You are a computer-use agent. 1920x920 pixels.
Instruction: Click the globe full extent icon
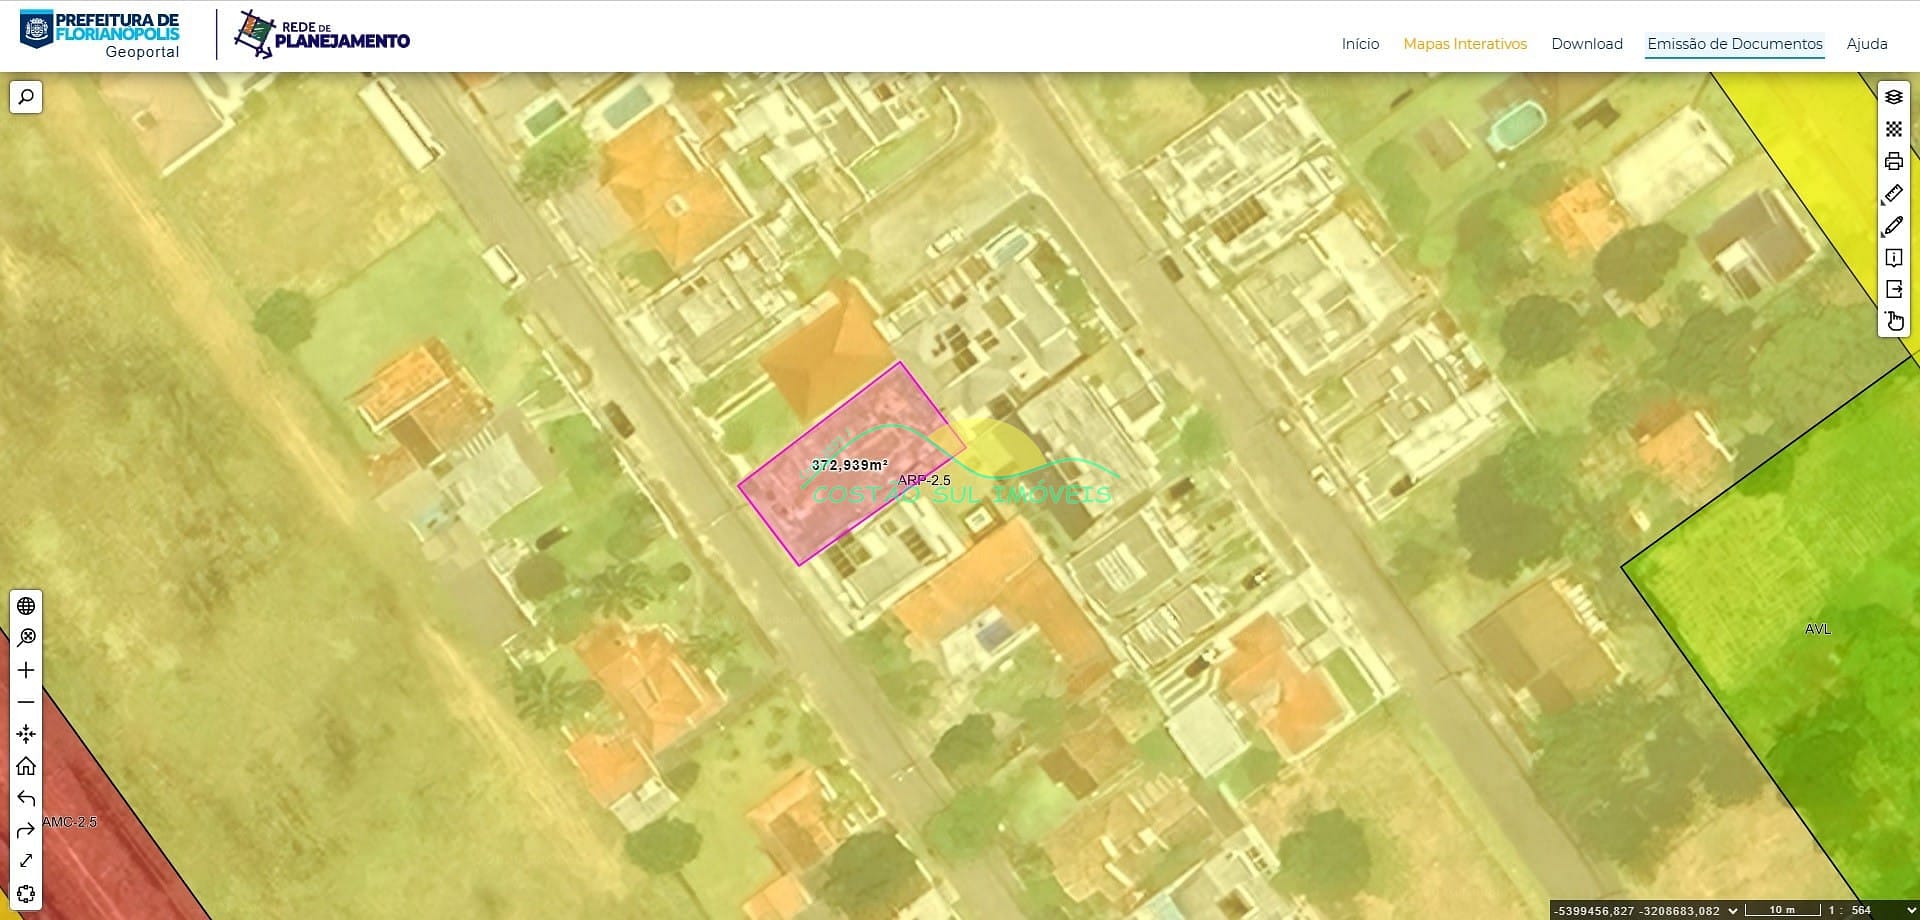point(26,606)
